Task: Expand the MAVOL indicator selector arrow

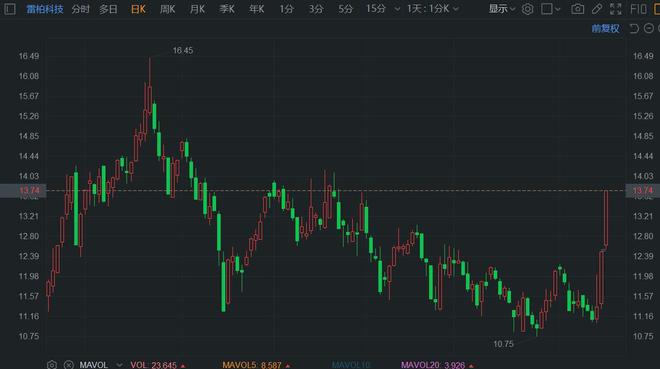Action: (x=120, y=365)
